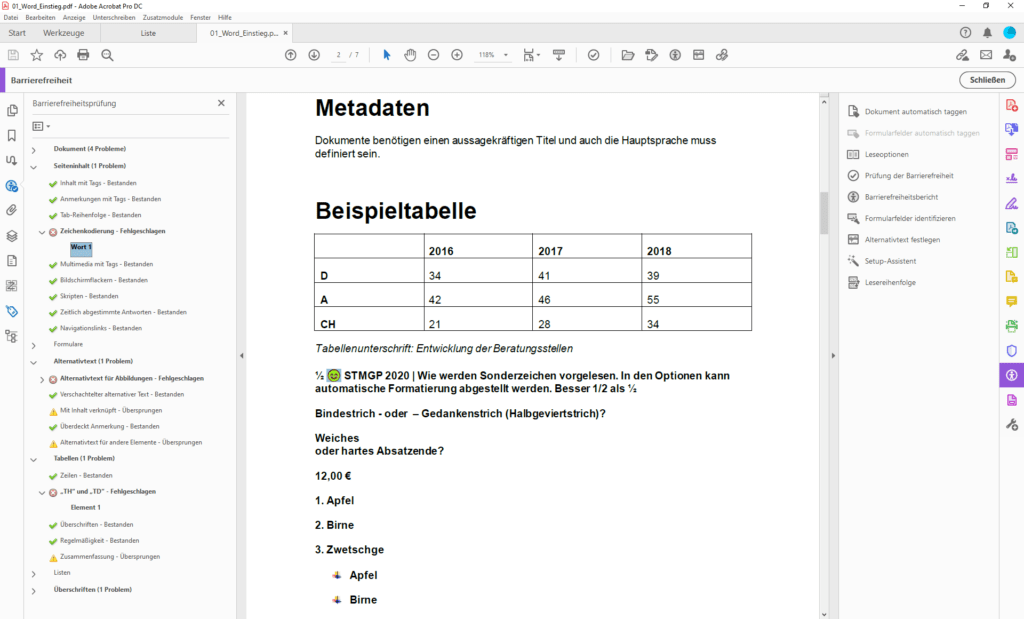Click the cloud upload icon
This screenshot has width=1024, height=619.
click(60, 56)
